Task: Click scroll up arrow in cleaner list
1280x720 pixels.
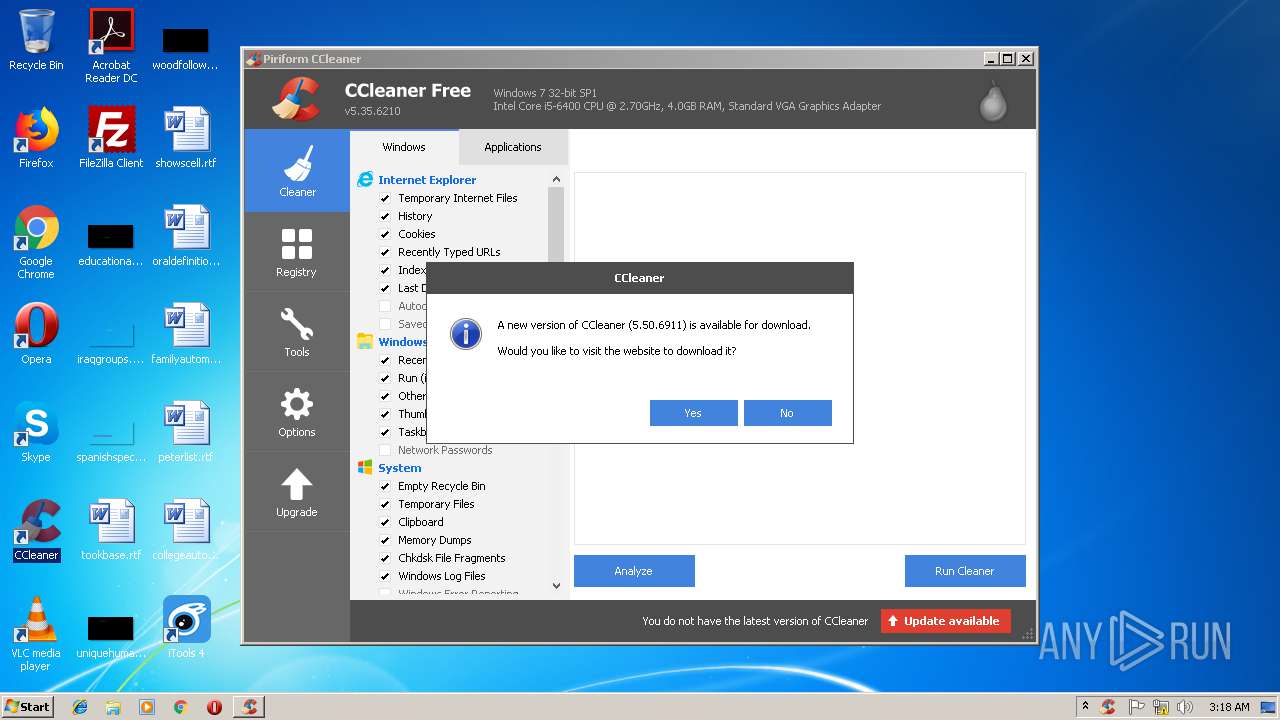Action: (x=556, y=180)
